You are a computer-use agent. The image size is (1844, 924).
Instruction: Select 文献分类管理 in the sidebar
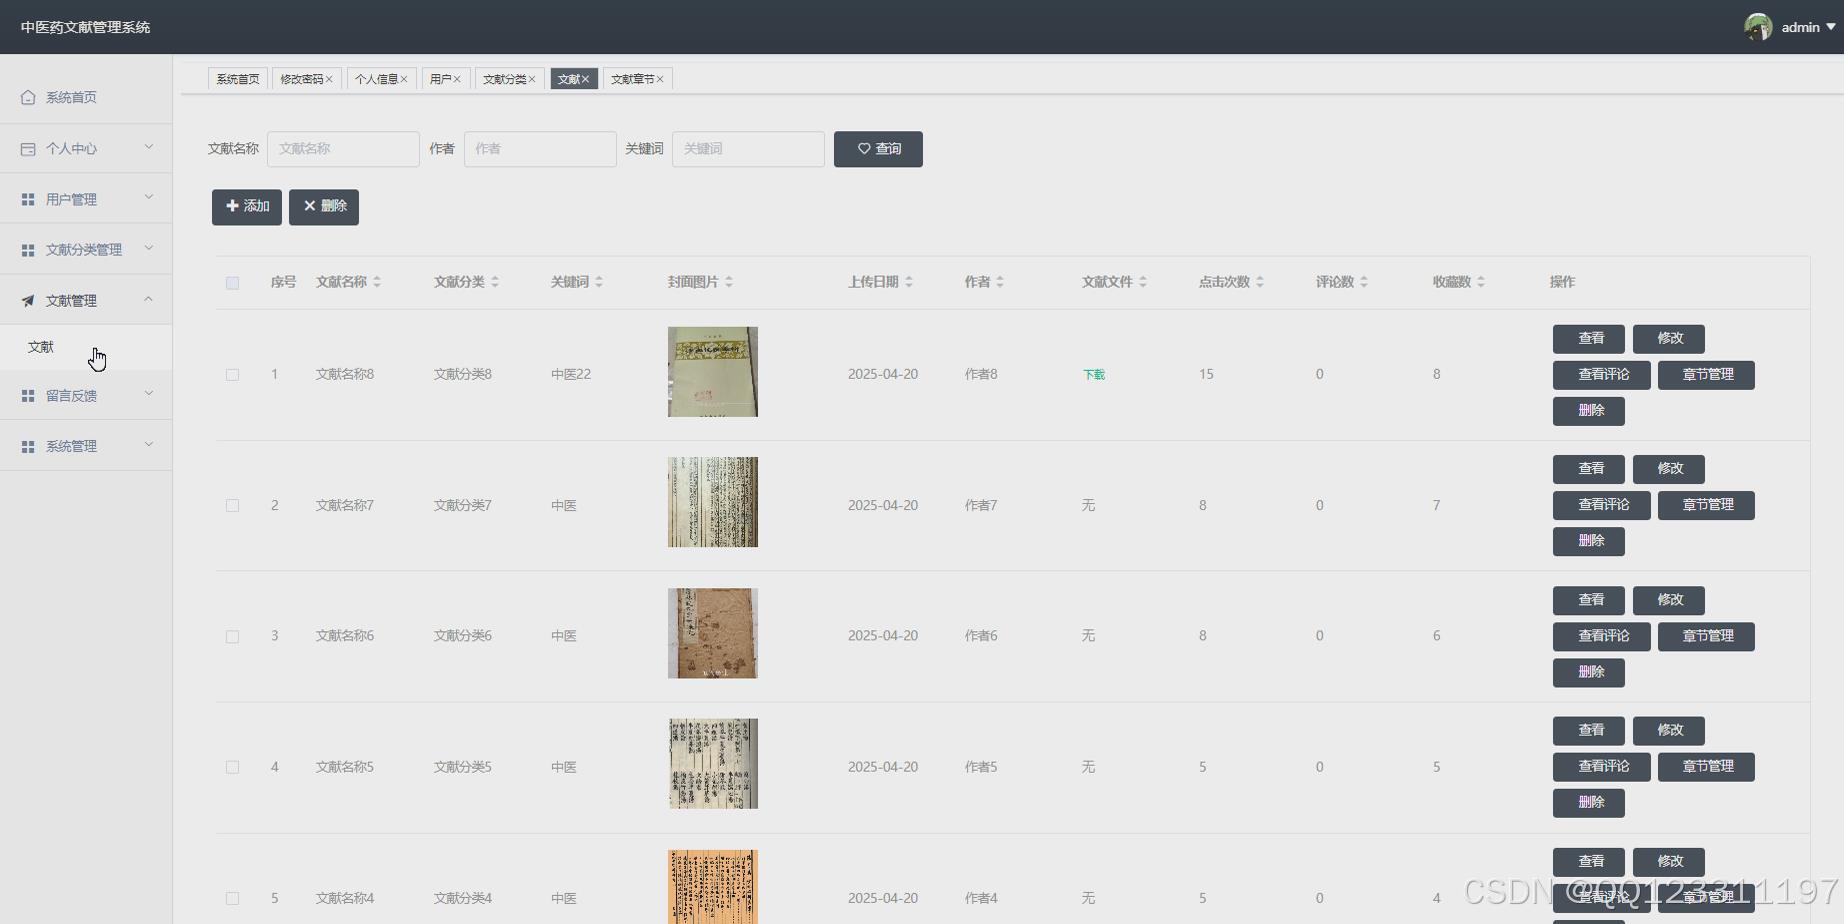point(84,249)
